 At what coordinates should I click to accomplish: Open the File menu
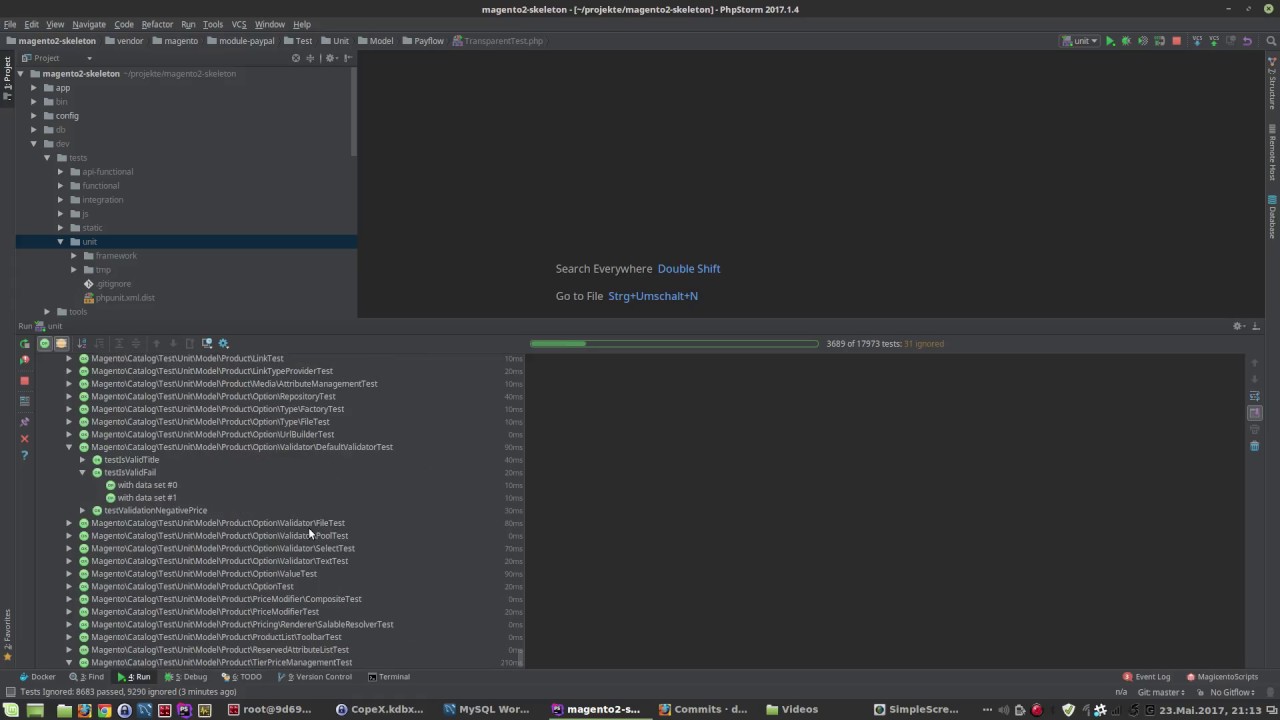[10, 24]
